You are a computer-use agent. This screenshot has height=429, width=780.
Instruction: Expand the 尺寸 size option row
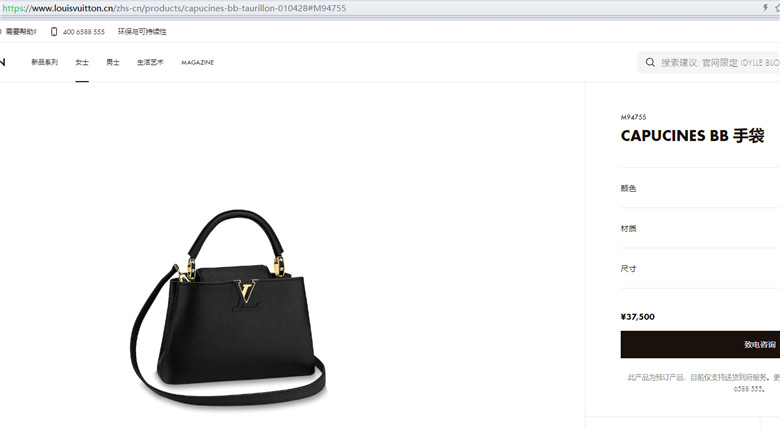[x=700, y=269]
